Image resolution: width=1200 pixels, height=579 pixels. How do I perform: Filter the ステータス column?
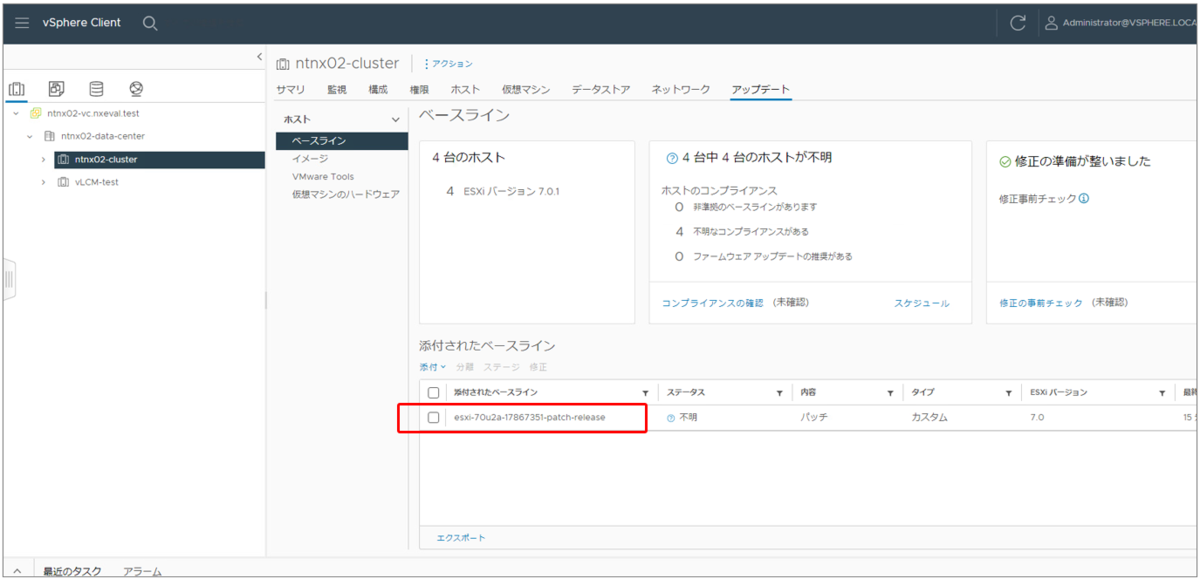coord(779,394)
